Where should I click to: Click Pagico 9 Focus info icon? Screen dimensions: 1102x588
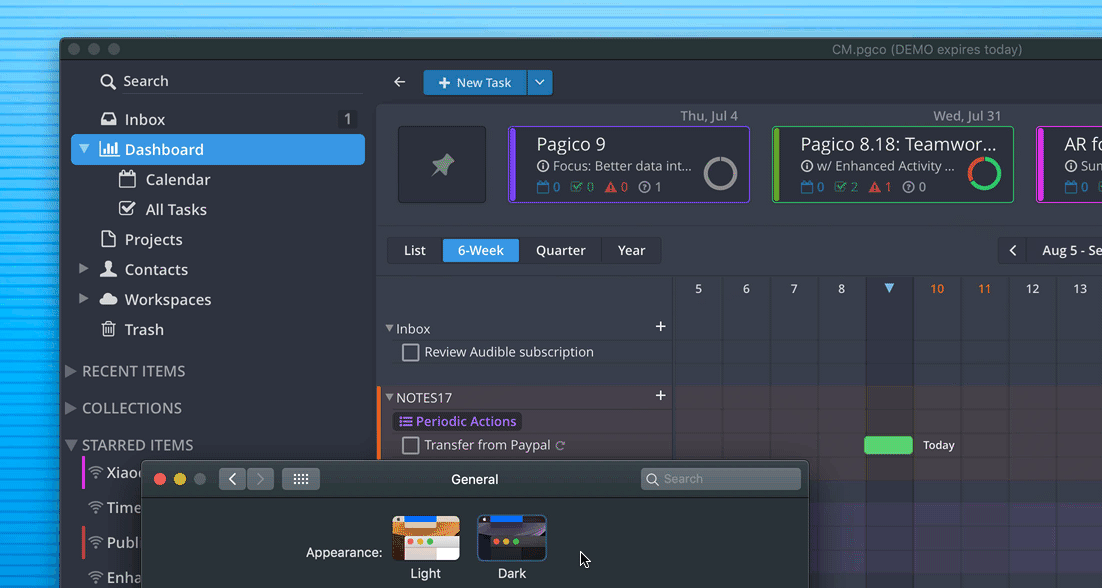(x=543, y=166)
